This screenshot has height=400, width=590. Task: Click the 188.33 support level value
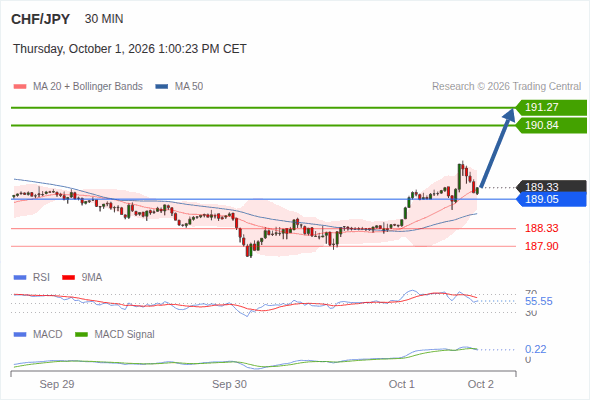[541, 228]
